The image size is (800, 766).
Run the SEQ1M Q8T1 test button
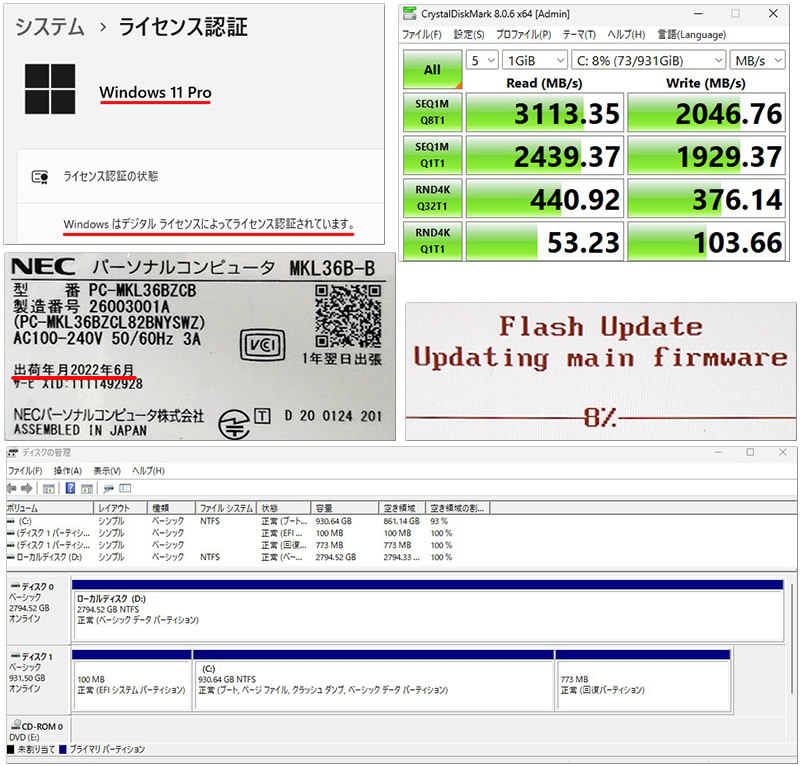point(432,112)
